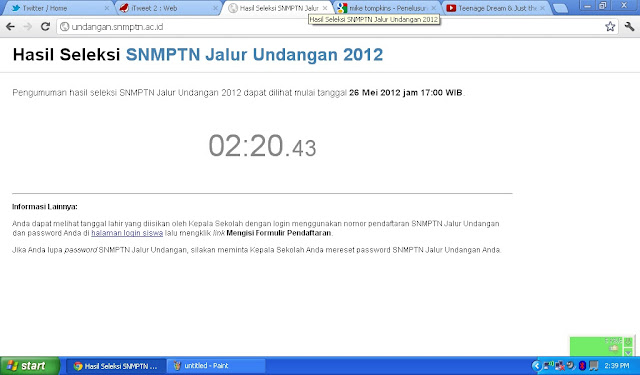Restore down the Chrome window
Screen dimensions: 640x375
pos(602,5)
